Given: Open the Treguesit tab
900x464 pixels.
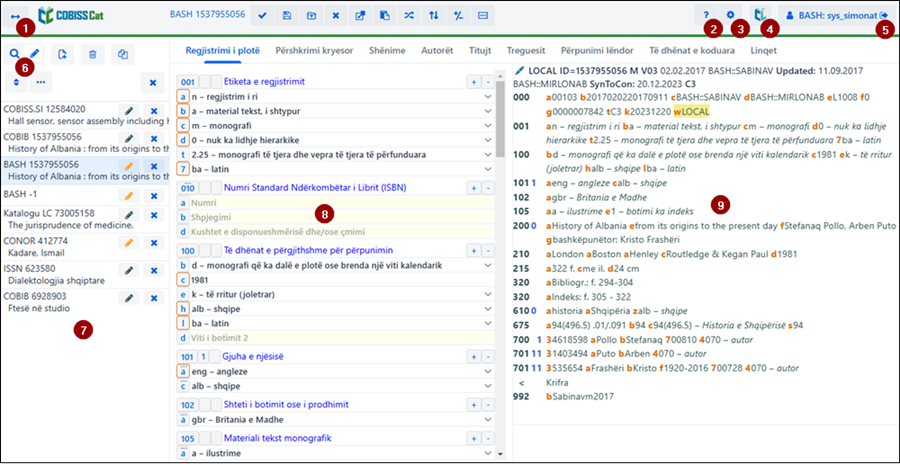Looking at the screenshot, I should tap(526, 51).
